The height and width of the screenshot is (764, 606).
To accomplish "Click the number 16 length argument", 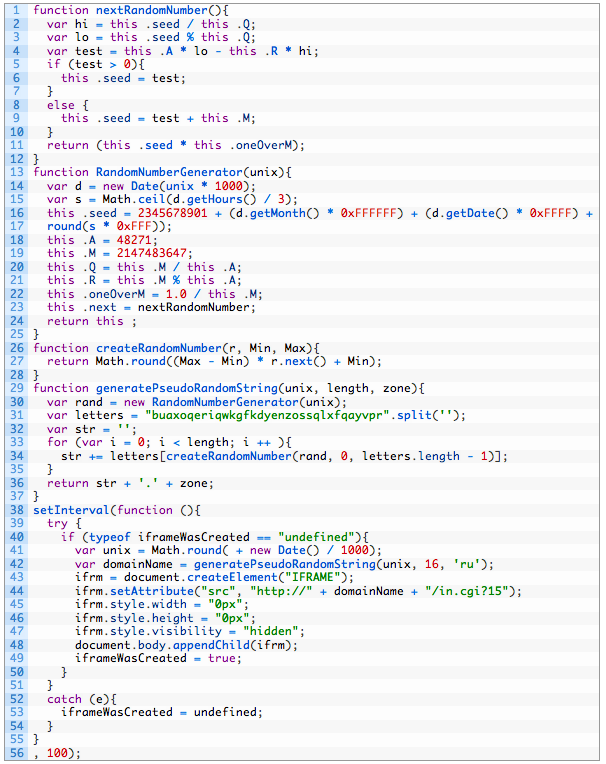I will [432, 564].
